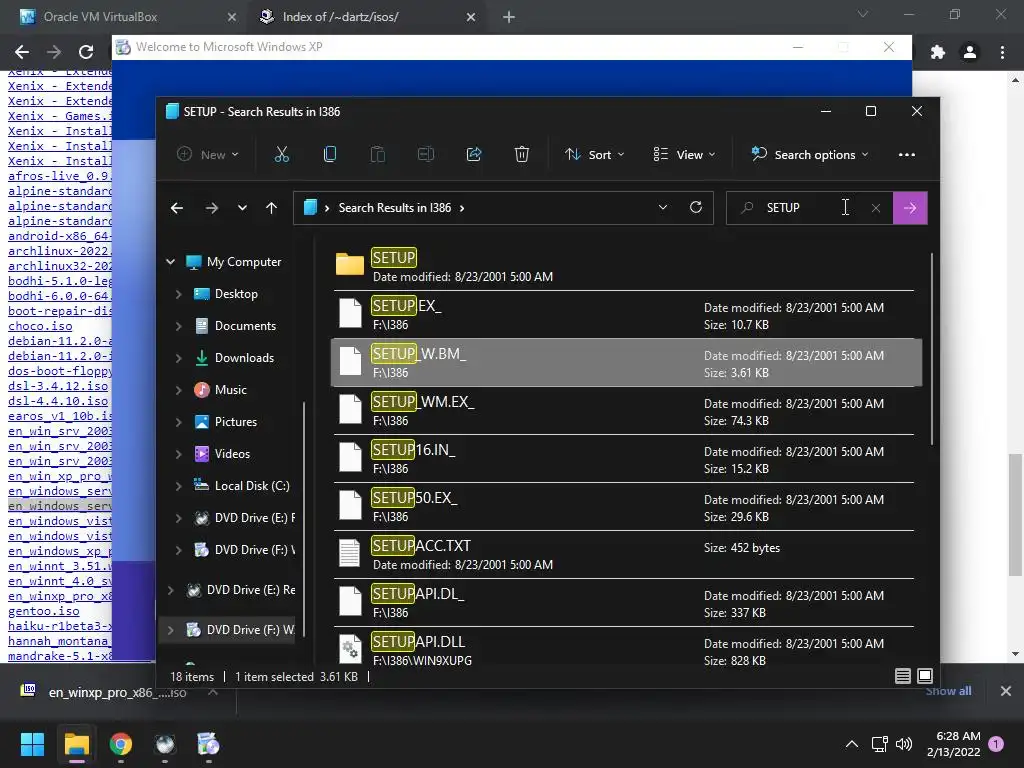Expand Desktop tree node
The height and width of the screenshot is (768, 1024).
(178, 294)
